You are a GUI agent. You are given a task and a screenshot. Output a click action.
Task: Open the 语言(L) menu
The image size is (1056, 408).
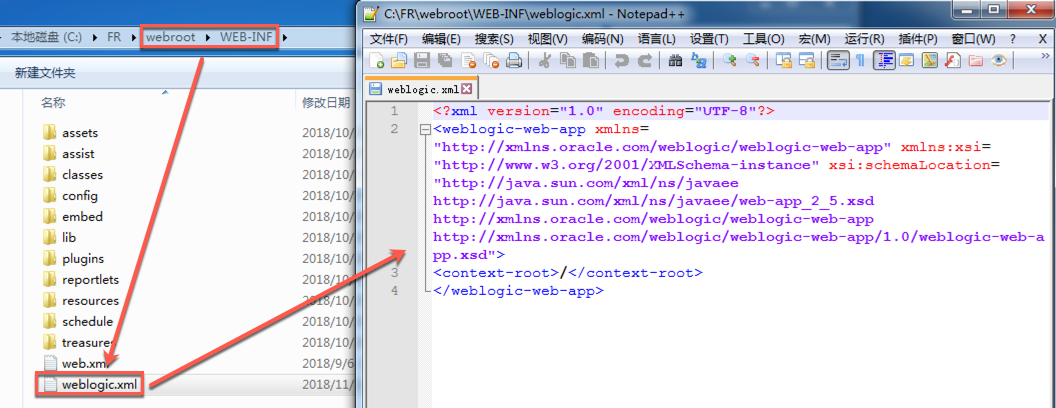click(x=657, y=39)
